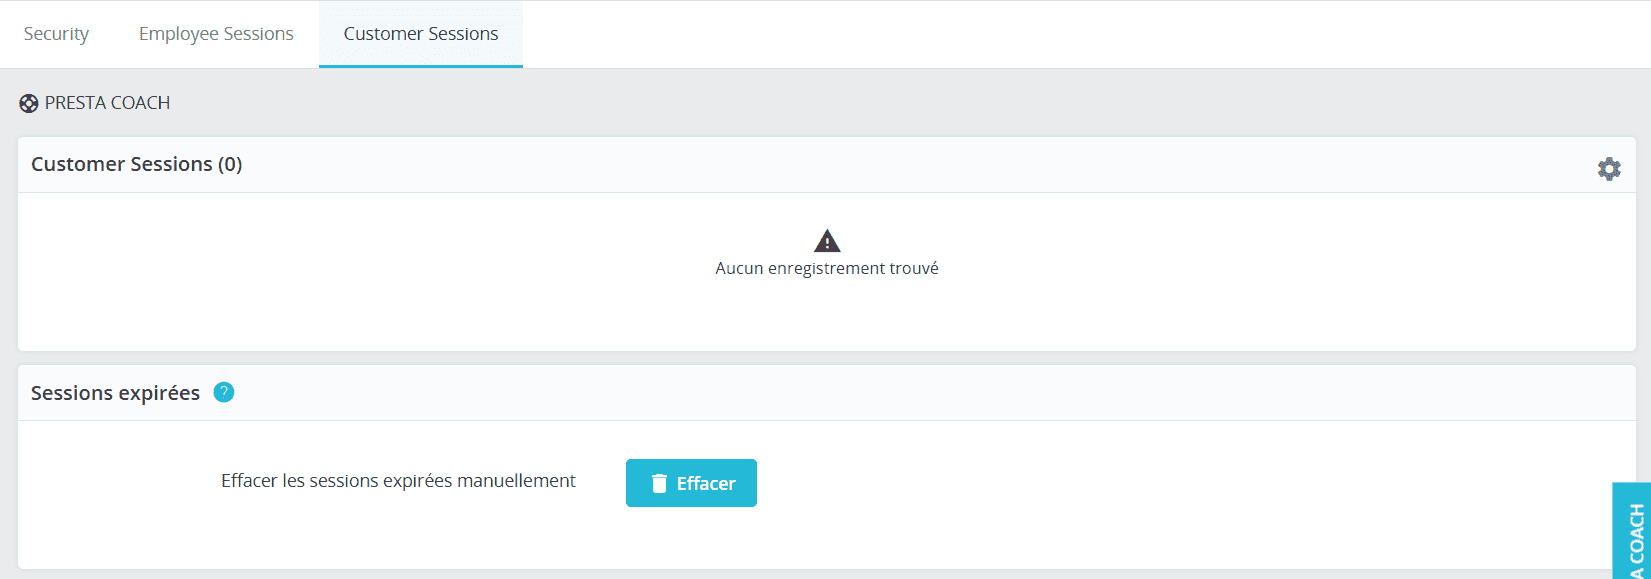The height and width of the screenshot is (579, 1651).
Task: Click the Customer Sessions (0) panel heading
Action: pyautogui.click(x=137, y=164)
